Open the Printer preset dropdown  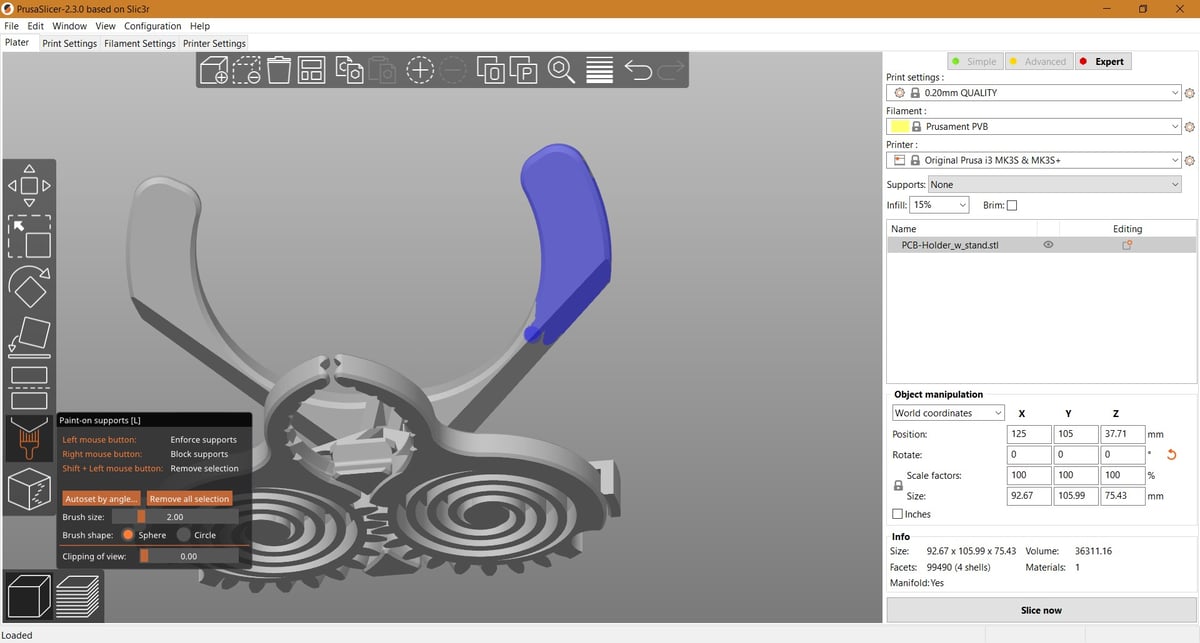click(1033, 160)
